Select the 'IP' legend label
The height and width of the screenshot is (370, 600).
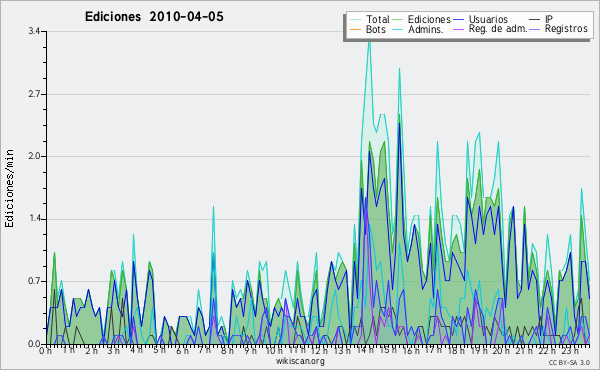point(549,19)
